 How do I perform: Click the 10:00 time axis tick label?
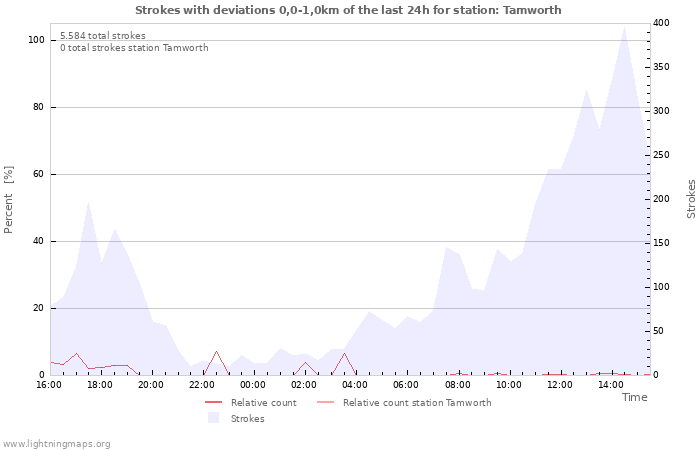pos(509,385)
